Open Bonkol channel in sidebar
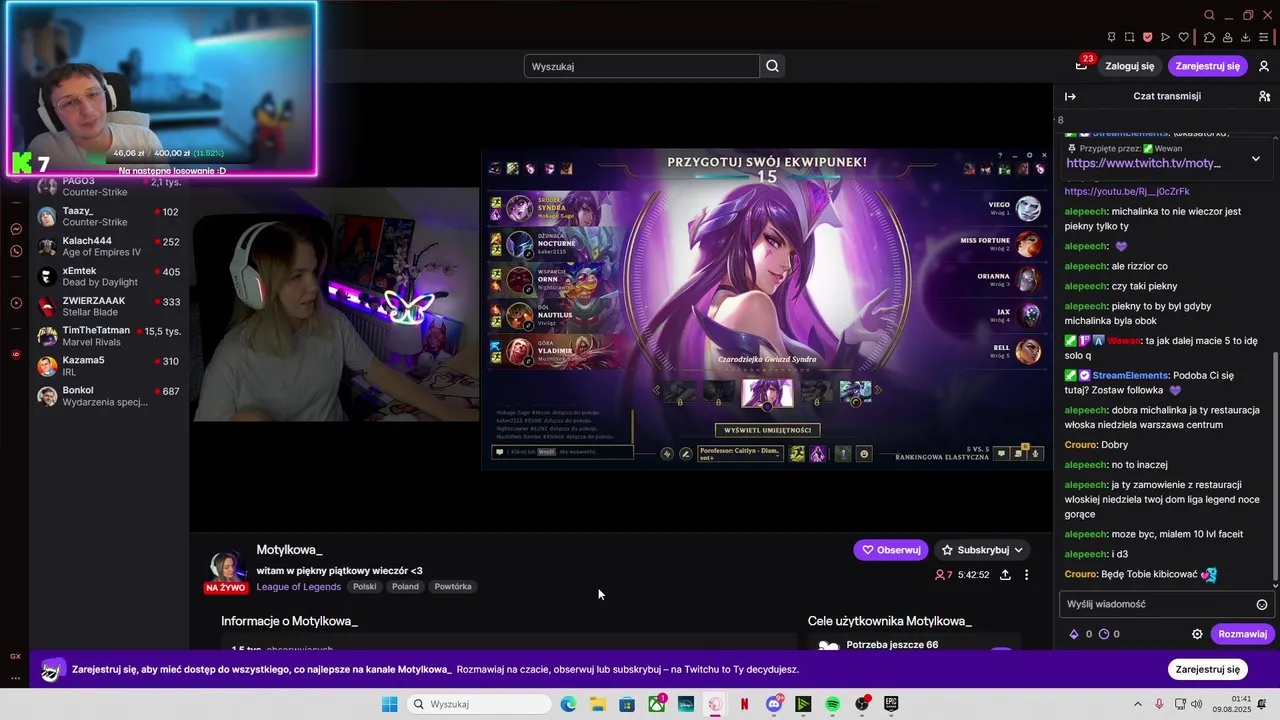This screenshot has width=1280, height=720. pyautogui.click(x=109, y=395)
